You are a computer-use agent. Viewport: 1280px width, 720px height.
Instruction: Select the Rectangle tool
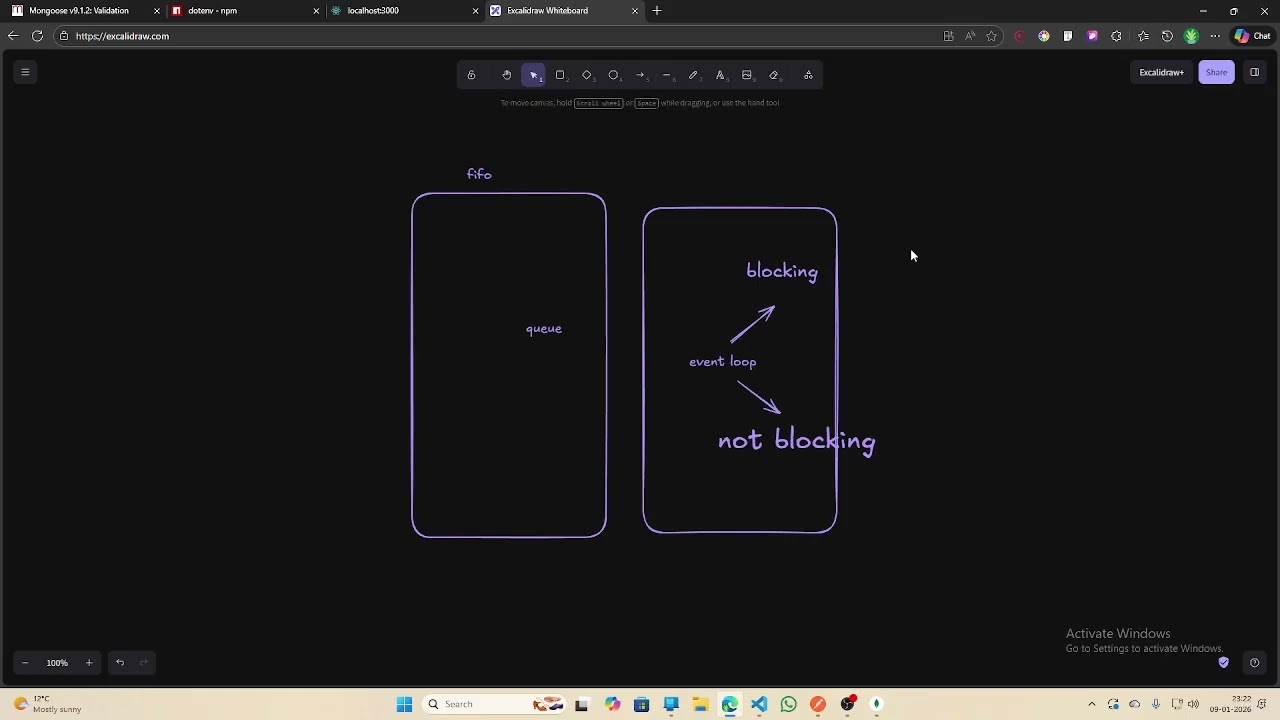[560, 75]
